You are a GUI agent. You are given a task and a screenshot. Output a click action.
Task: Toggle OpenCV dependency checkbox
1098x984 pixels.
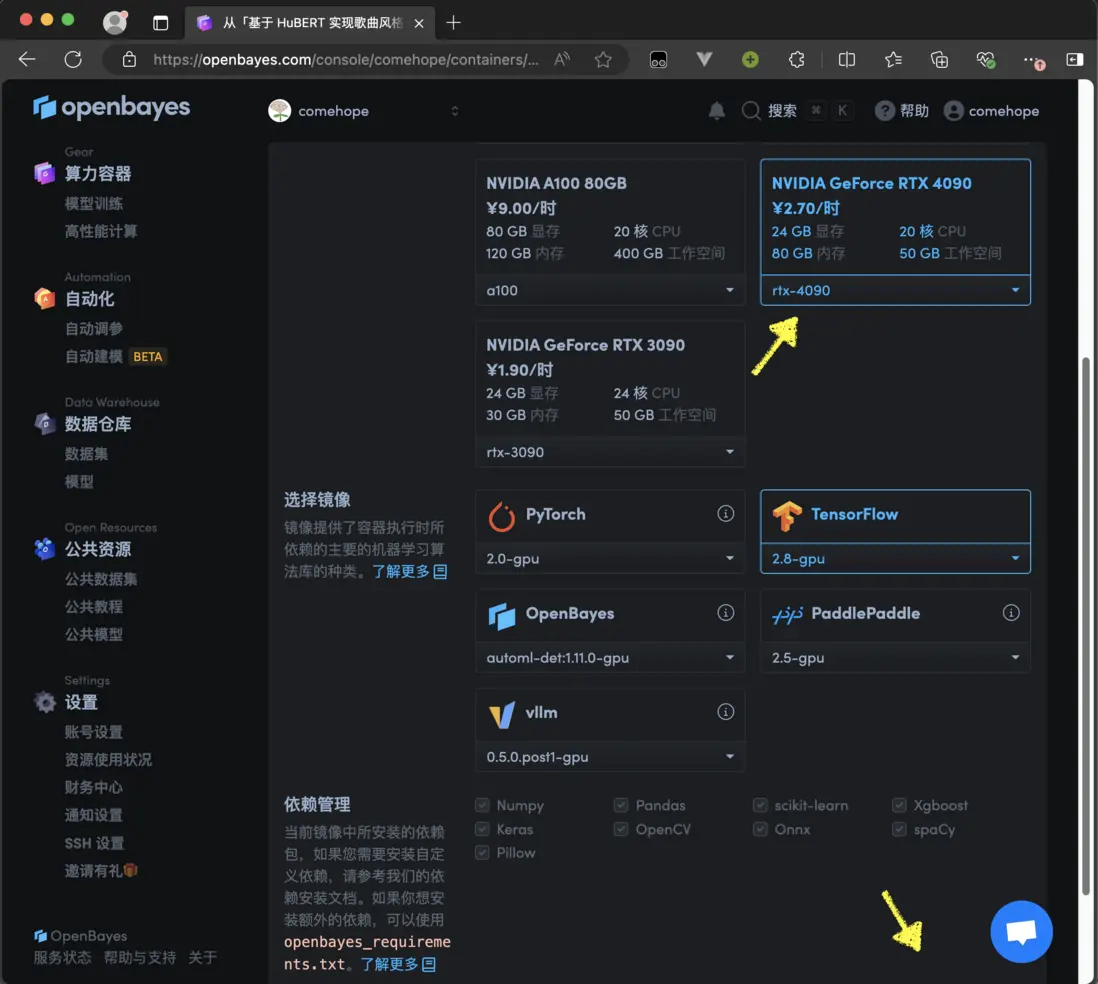tap(621, 829)
